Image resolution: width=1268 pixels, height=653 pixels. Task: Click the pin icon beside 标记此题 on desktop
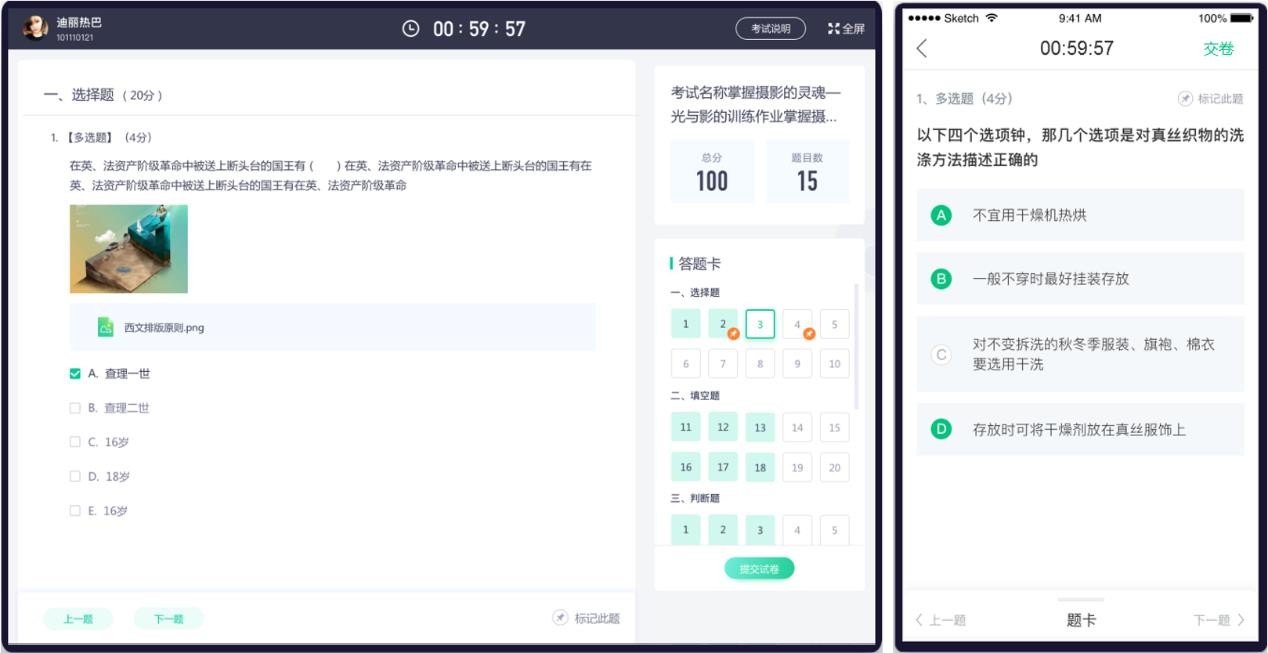(560, 618)
